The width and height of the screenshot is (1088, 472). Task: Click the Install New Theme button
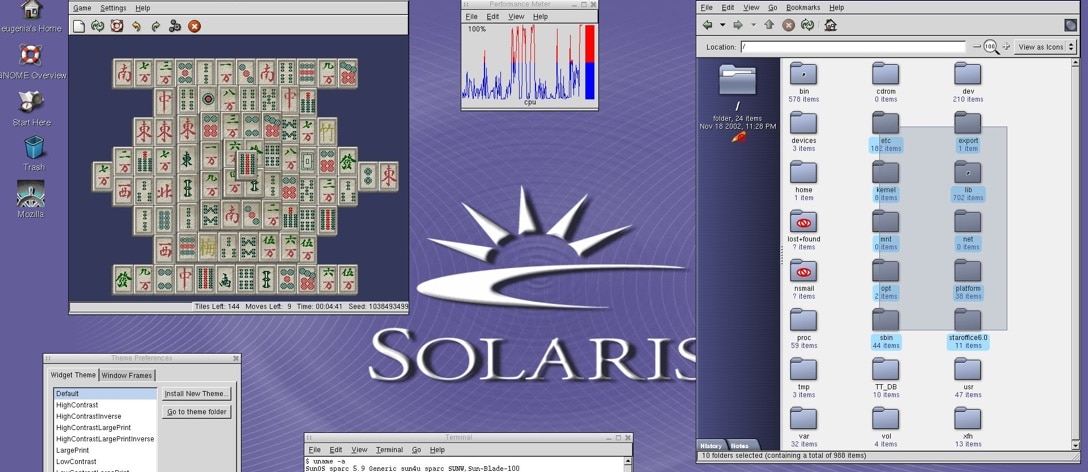[196, 394]
